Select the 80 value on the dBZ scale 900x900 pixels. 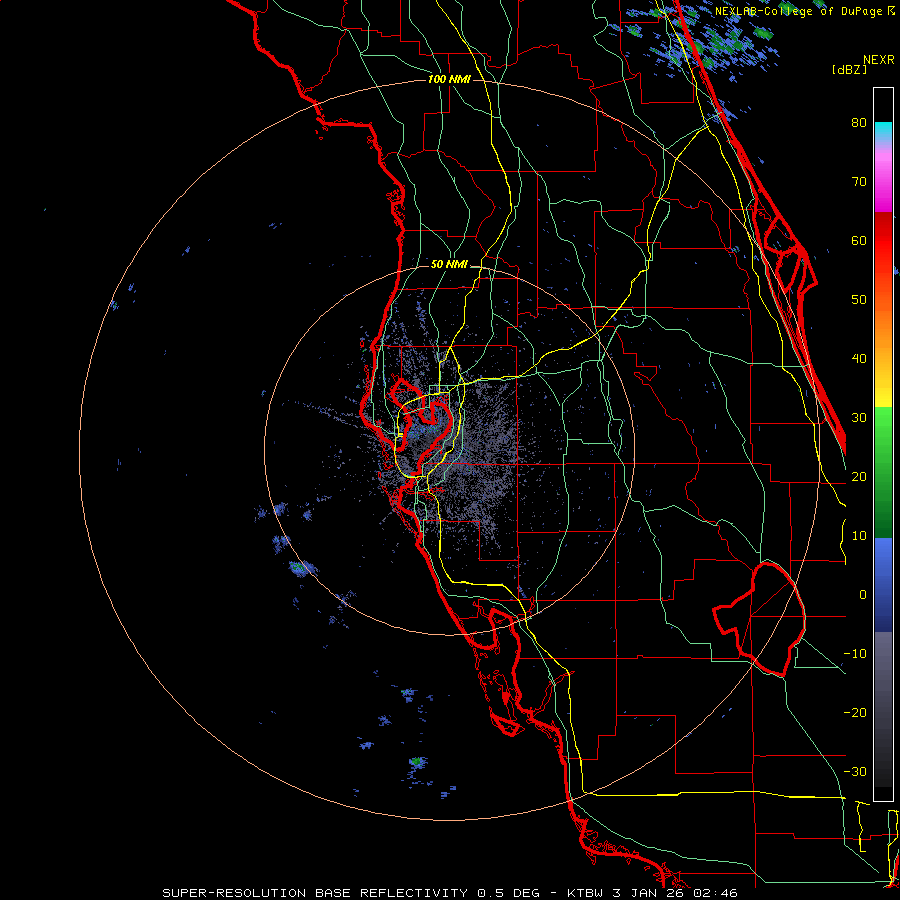[859, 123]
